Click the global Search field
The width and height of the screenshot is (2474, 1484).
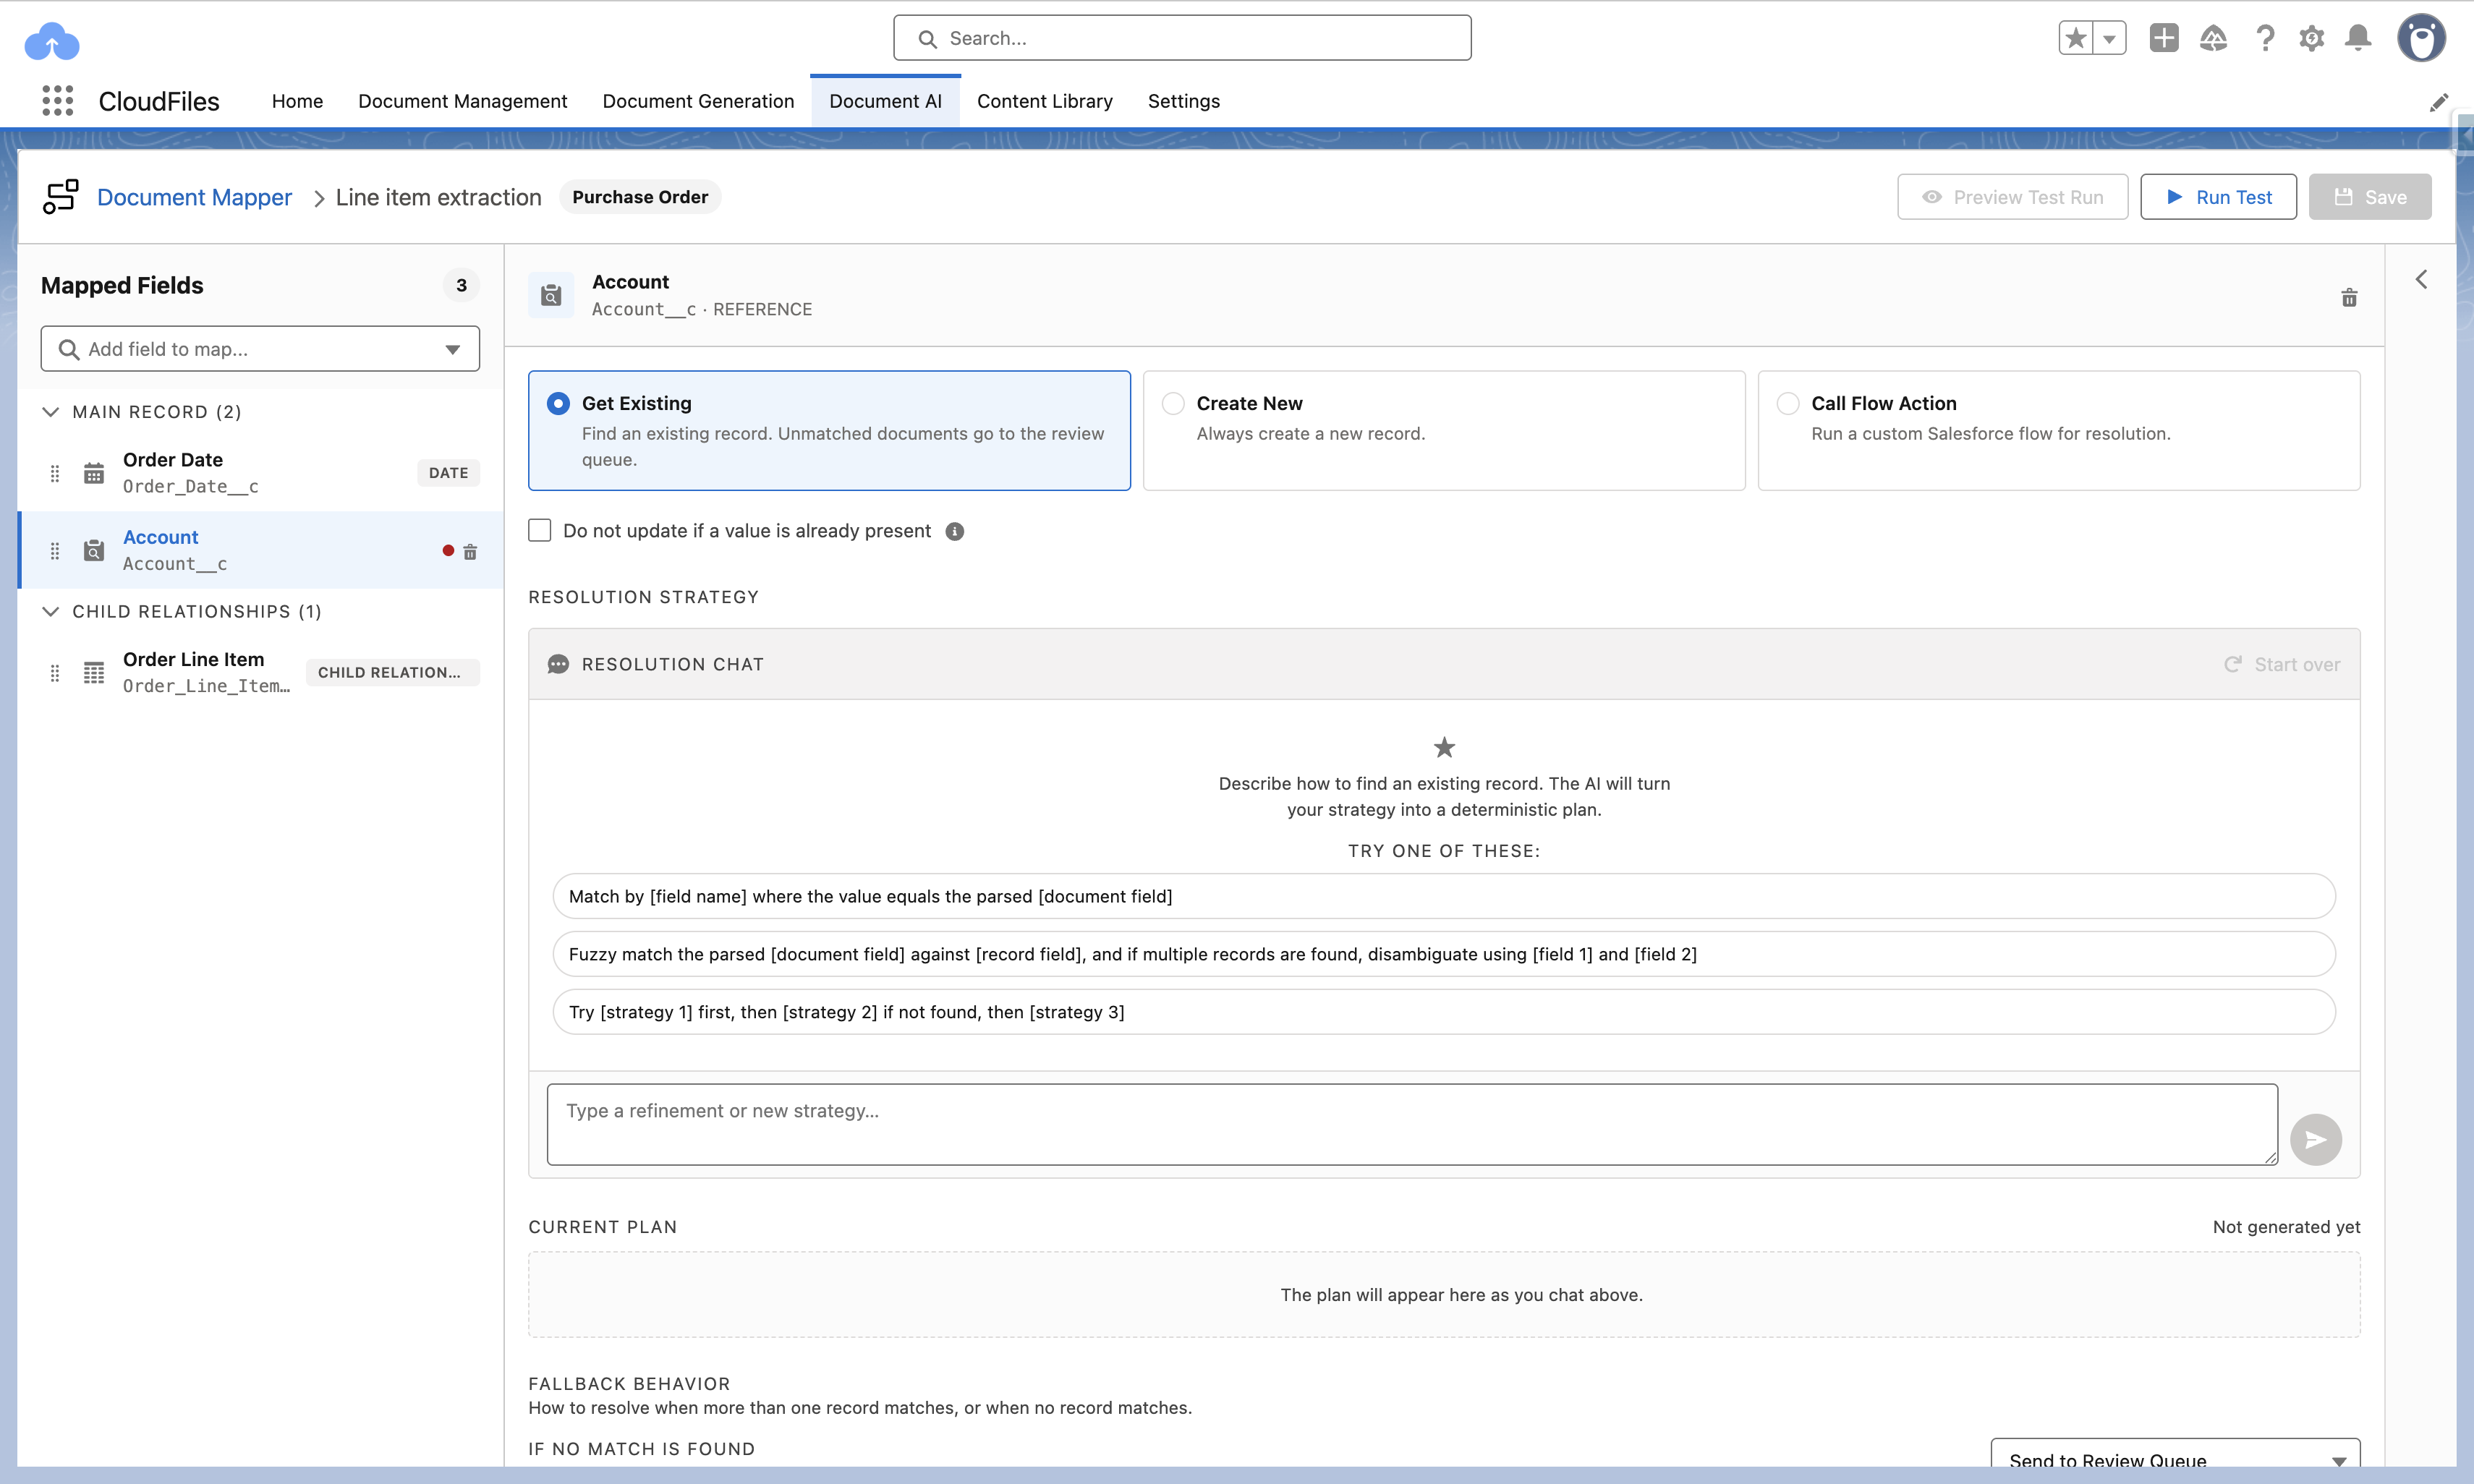[1182, 38]
